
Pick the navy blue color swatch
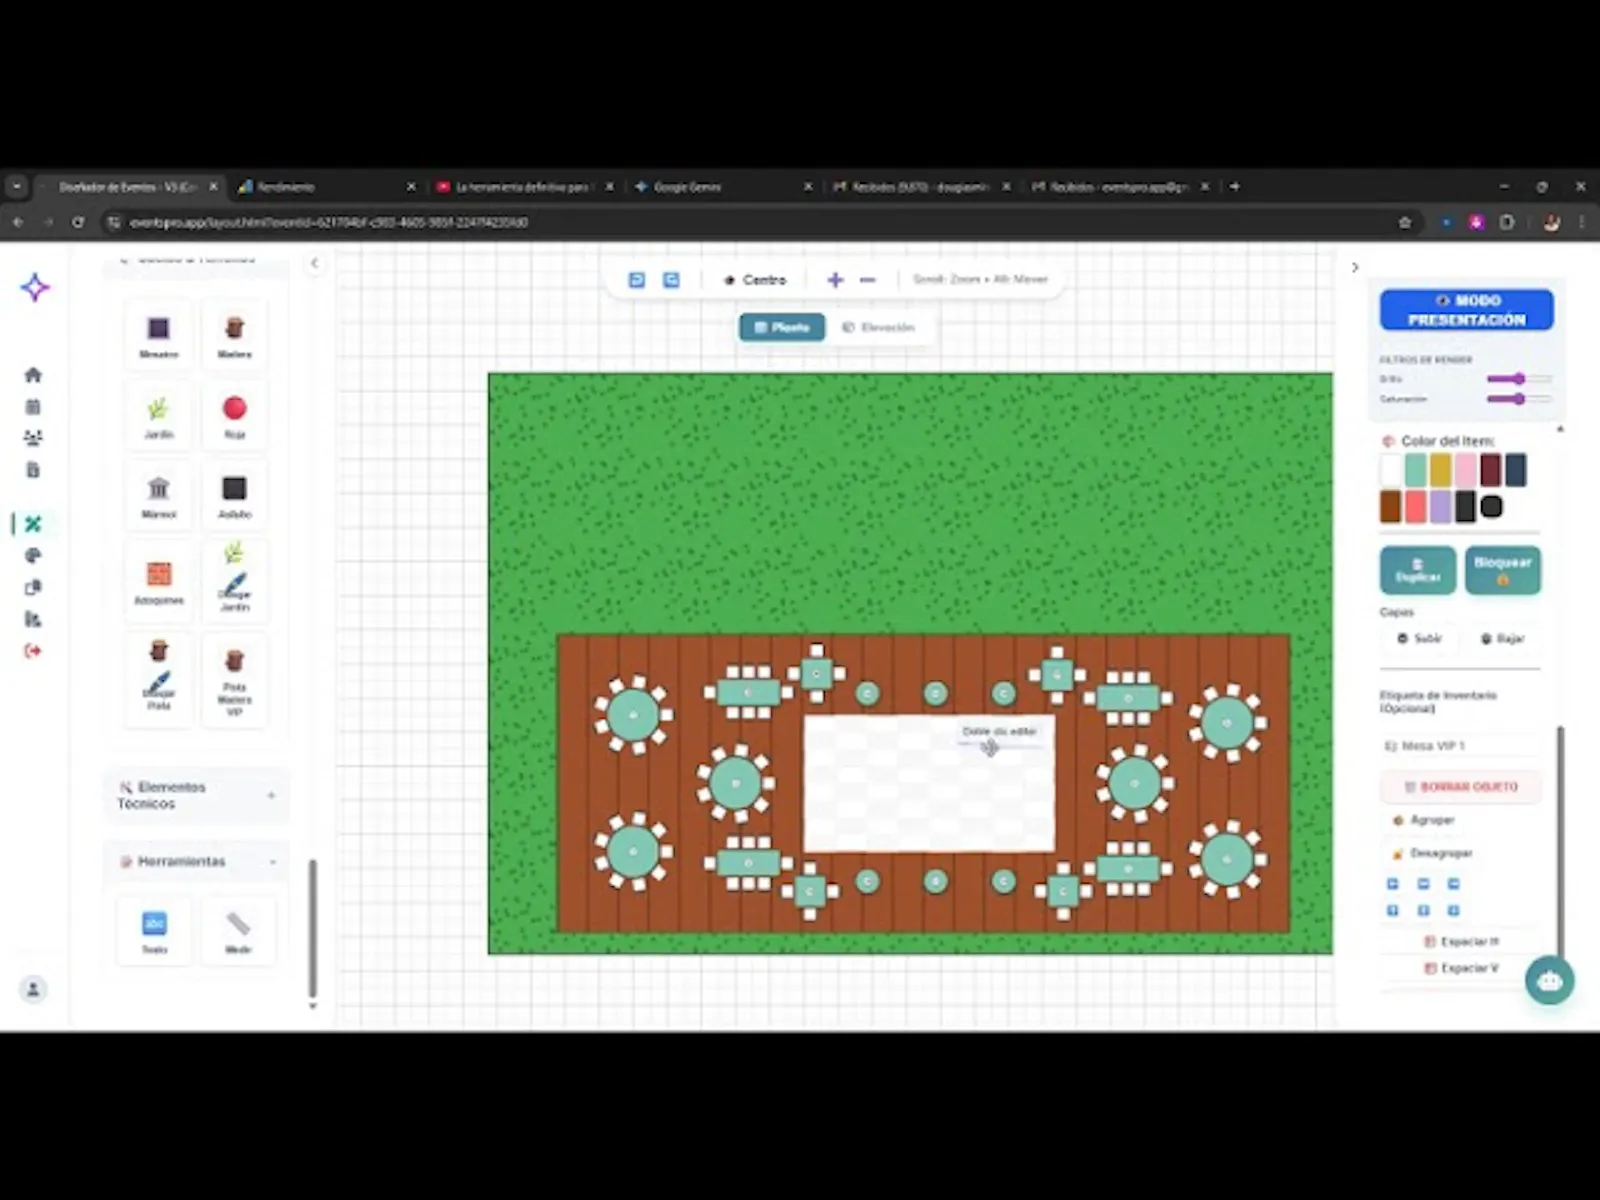(x=1515, y=470)
